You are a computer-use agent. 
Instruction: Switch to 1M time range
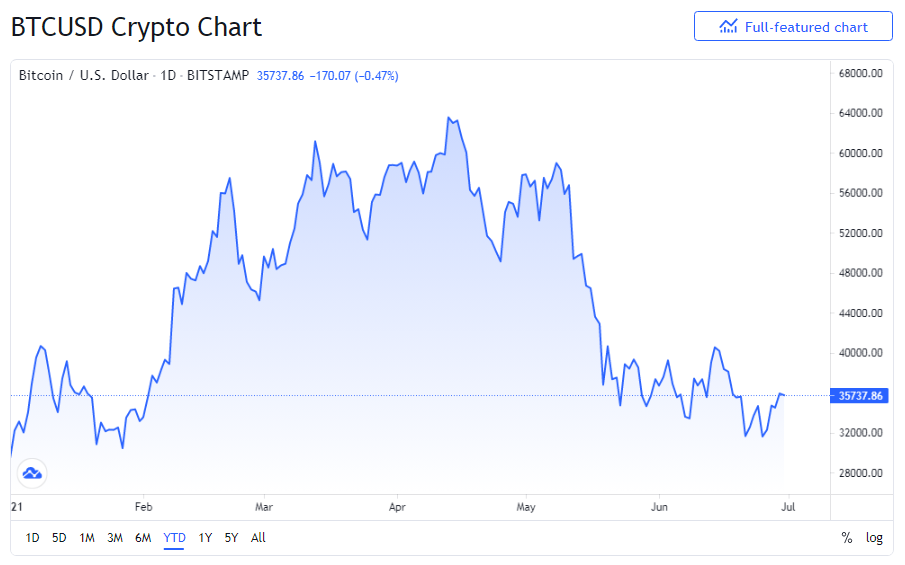pos(87,538)
